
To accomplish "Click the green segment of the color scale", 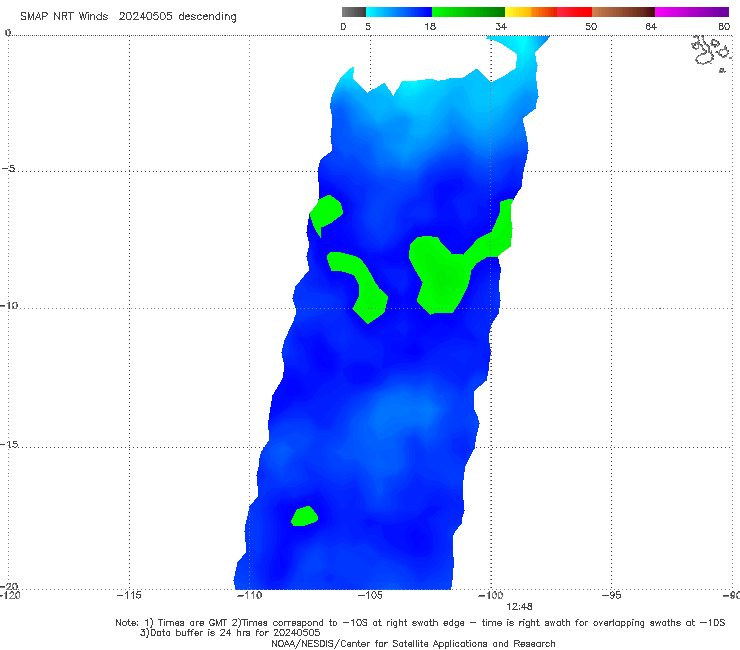I will tap(468, 12).
